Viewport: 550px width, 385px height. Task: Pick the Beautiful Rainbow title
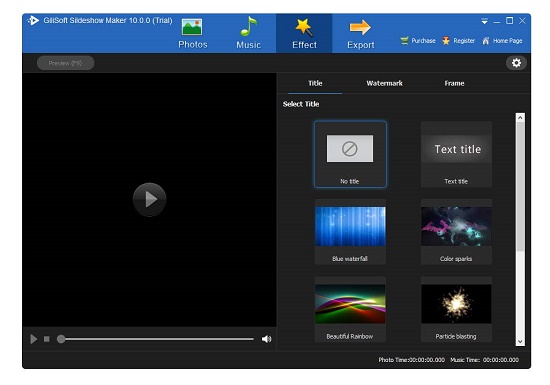(350, 309)
